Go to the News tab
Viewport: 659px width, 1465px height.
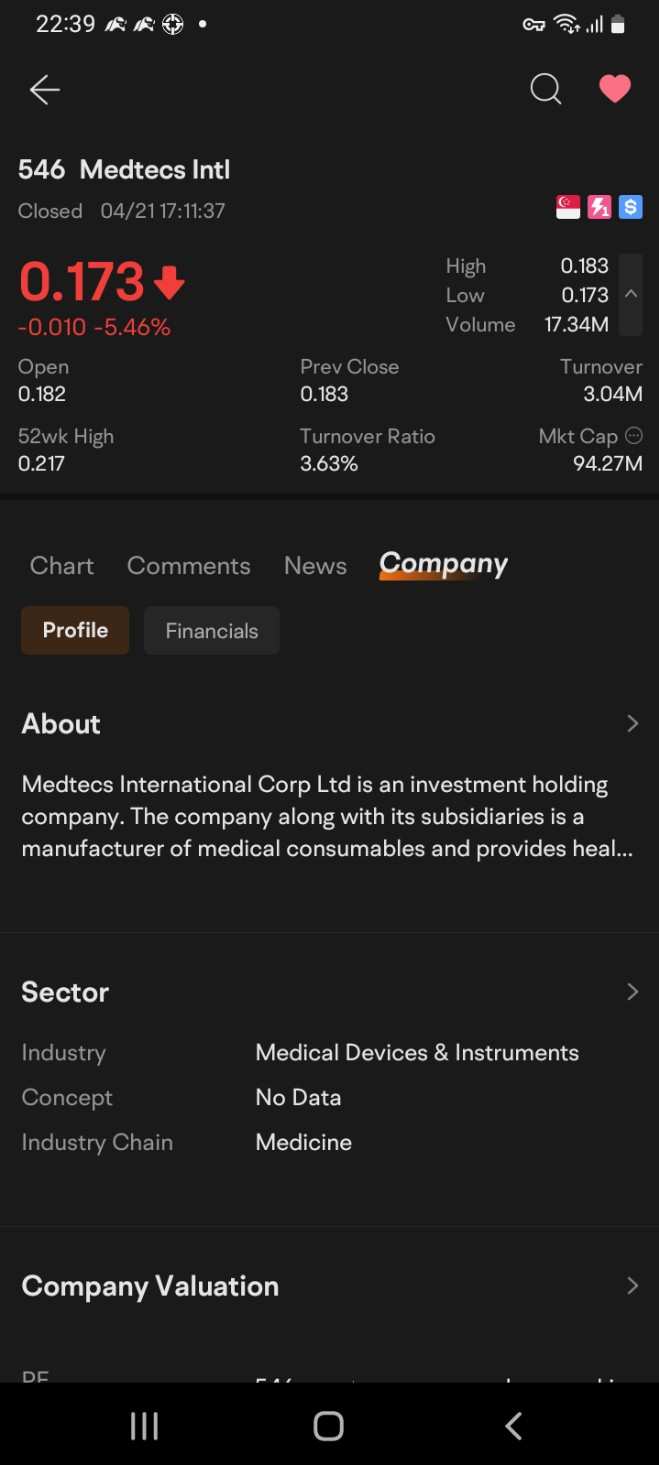pyautogui.click(x=315, y=565)
